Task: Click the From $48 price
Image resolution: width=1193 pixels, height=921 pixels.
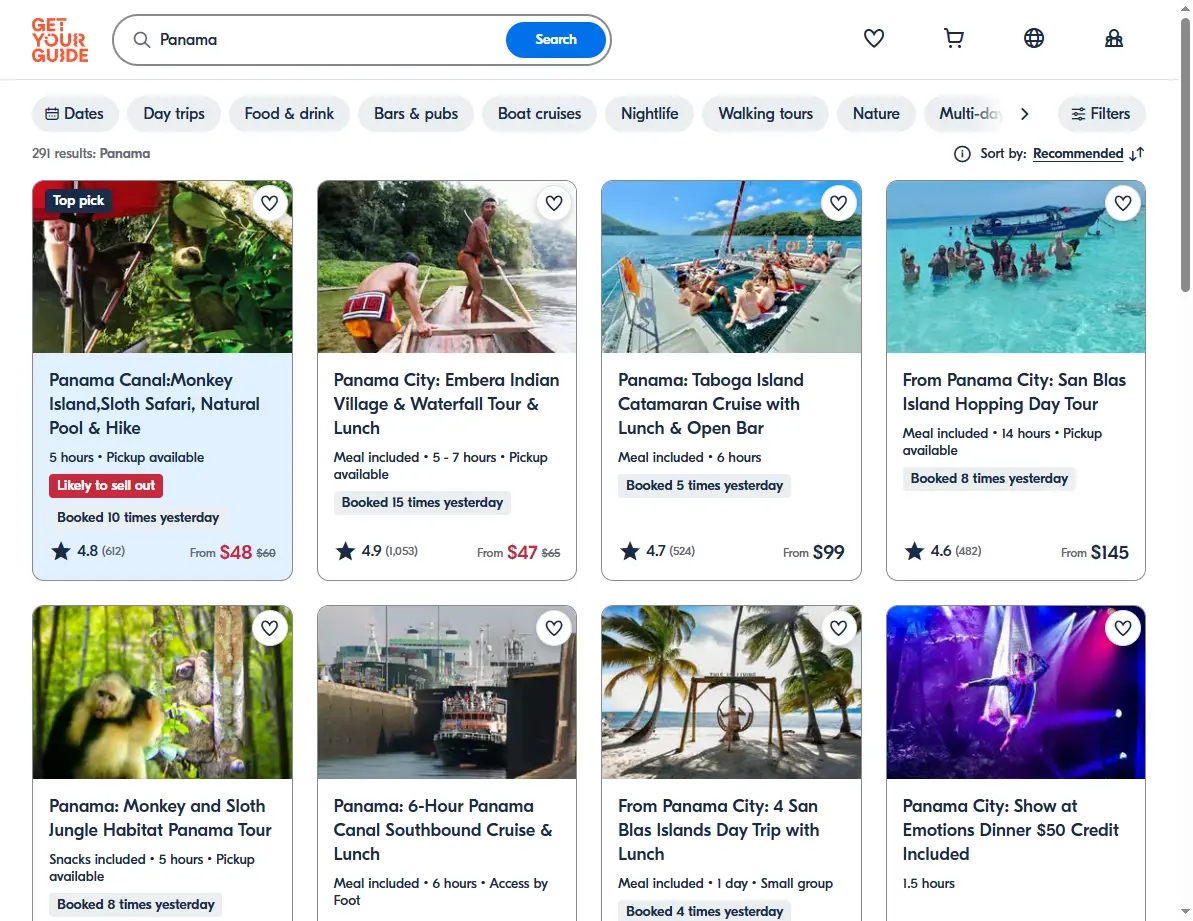Action: [x=233, y=553]
